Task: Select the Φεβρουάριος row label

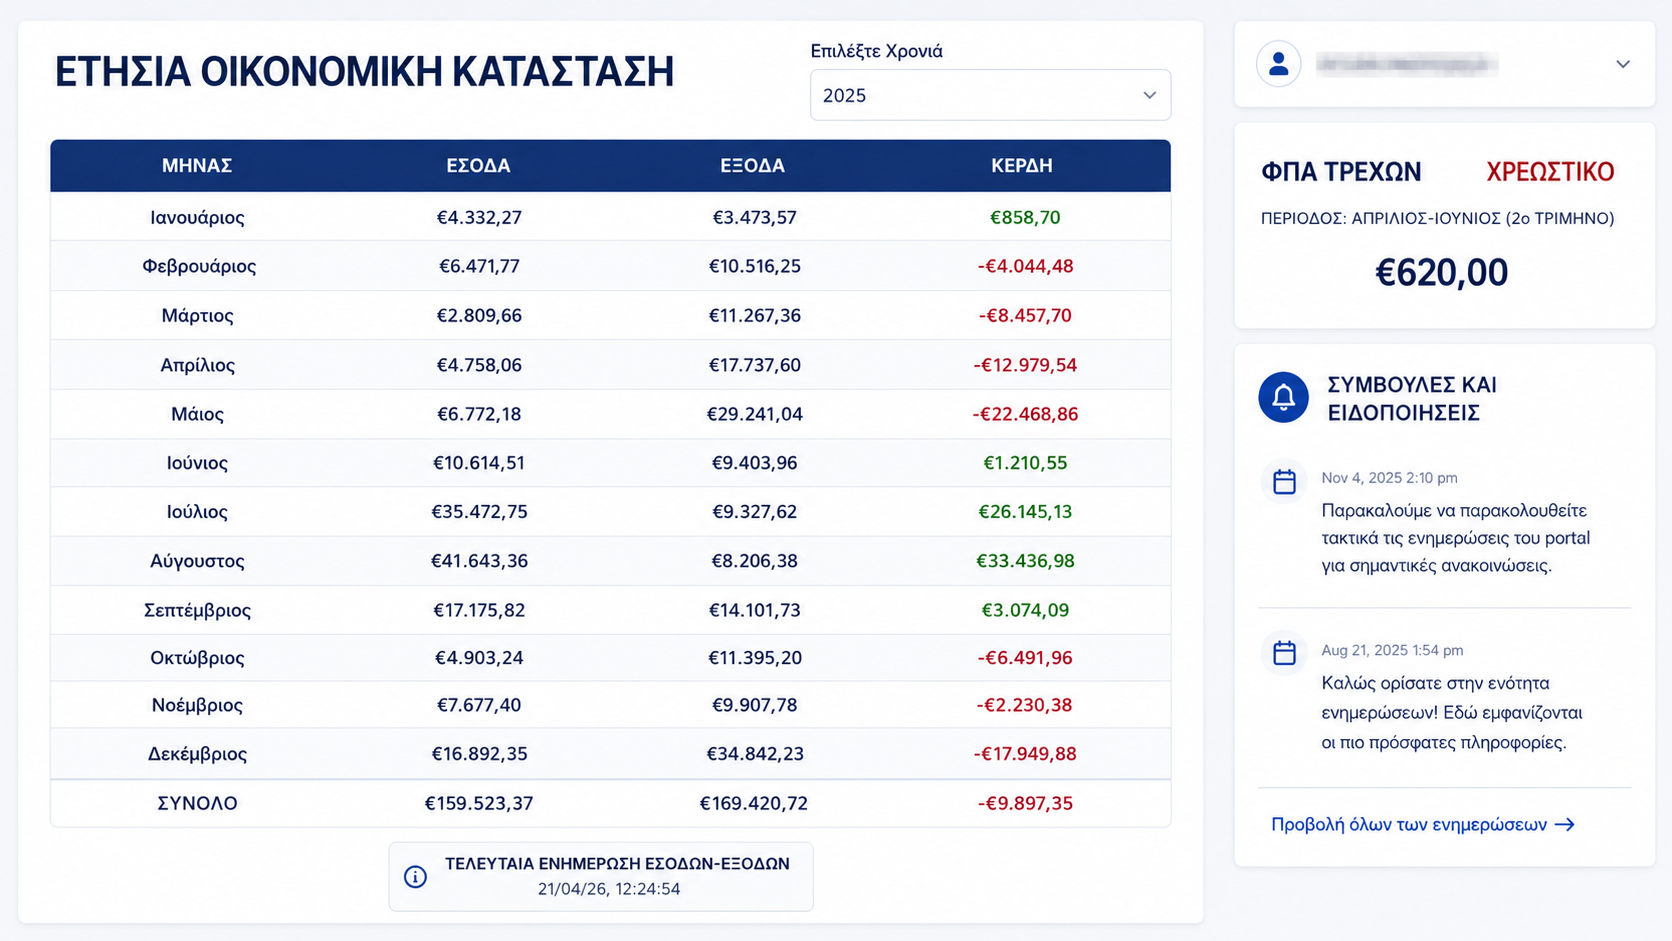Action: click(x=198, y=266)
